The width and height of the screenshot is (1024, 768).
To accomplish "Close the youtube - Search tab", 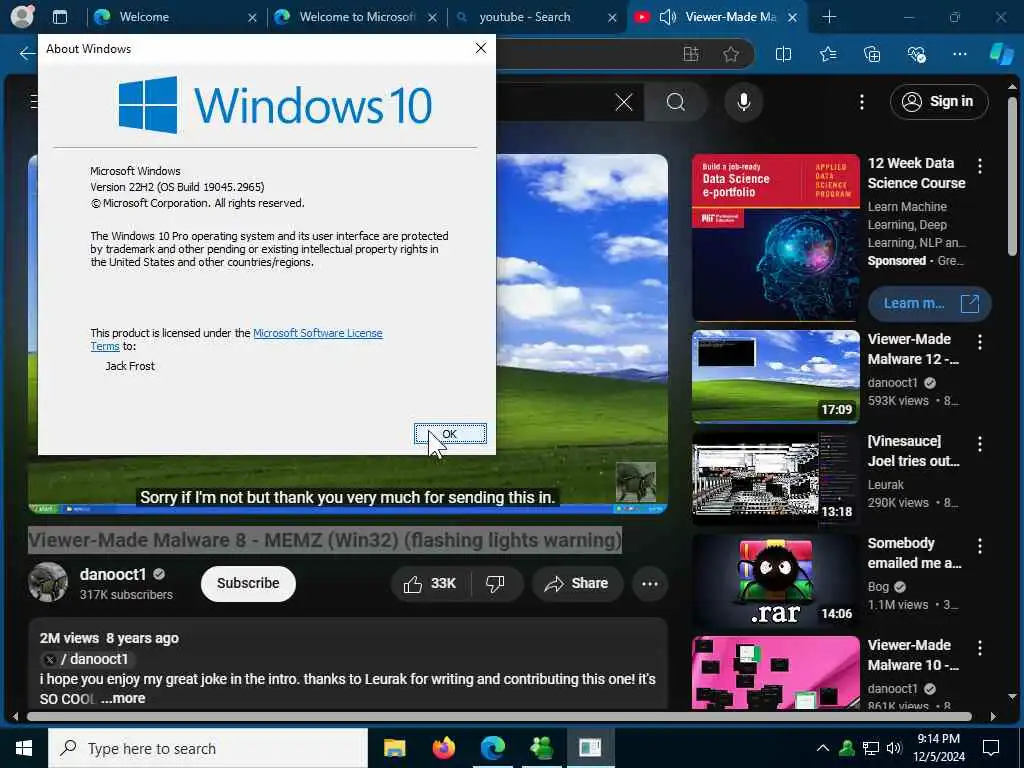I will tap(612, 18).
